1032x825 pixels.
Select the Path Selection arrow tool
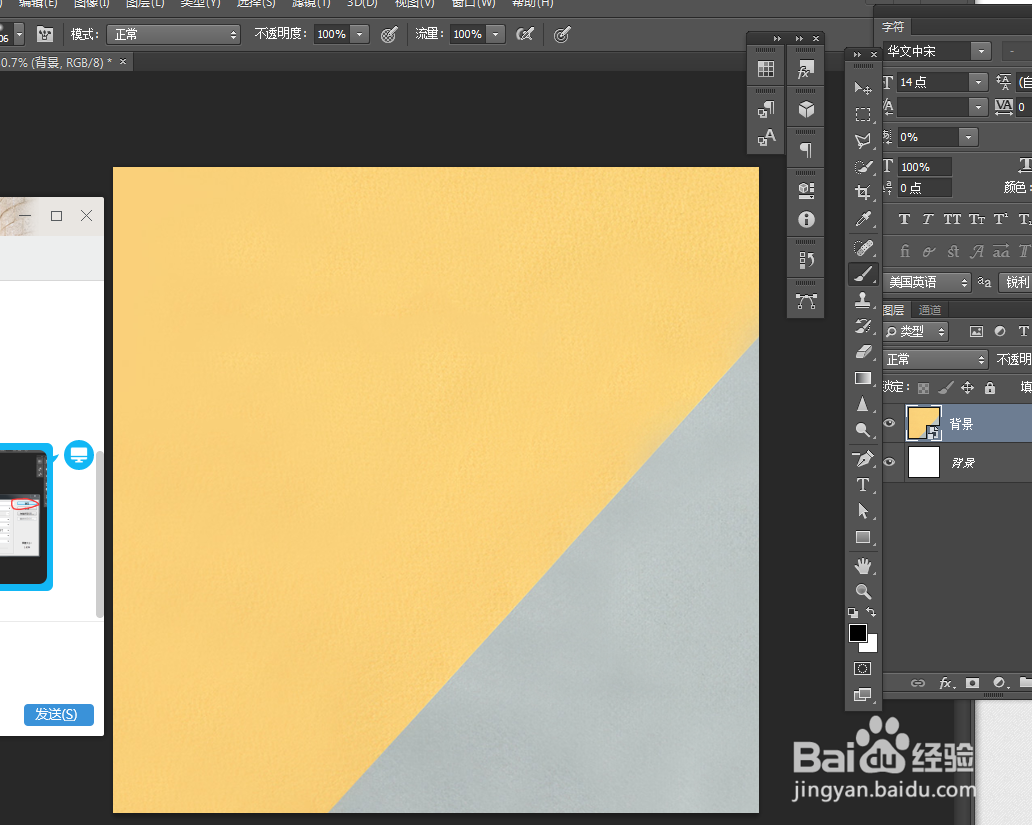863,512
